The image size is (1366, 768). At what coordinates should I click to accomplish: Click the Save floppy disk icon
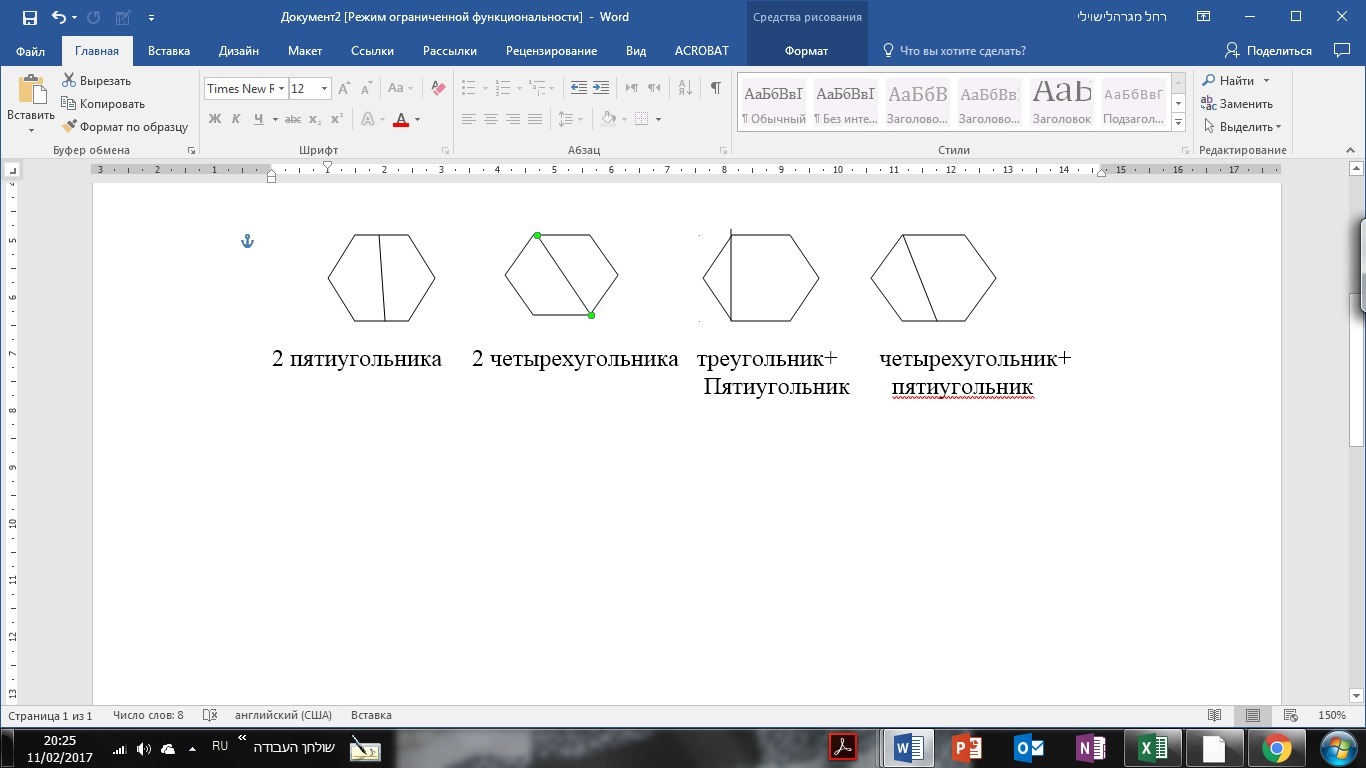[29, 18]
